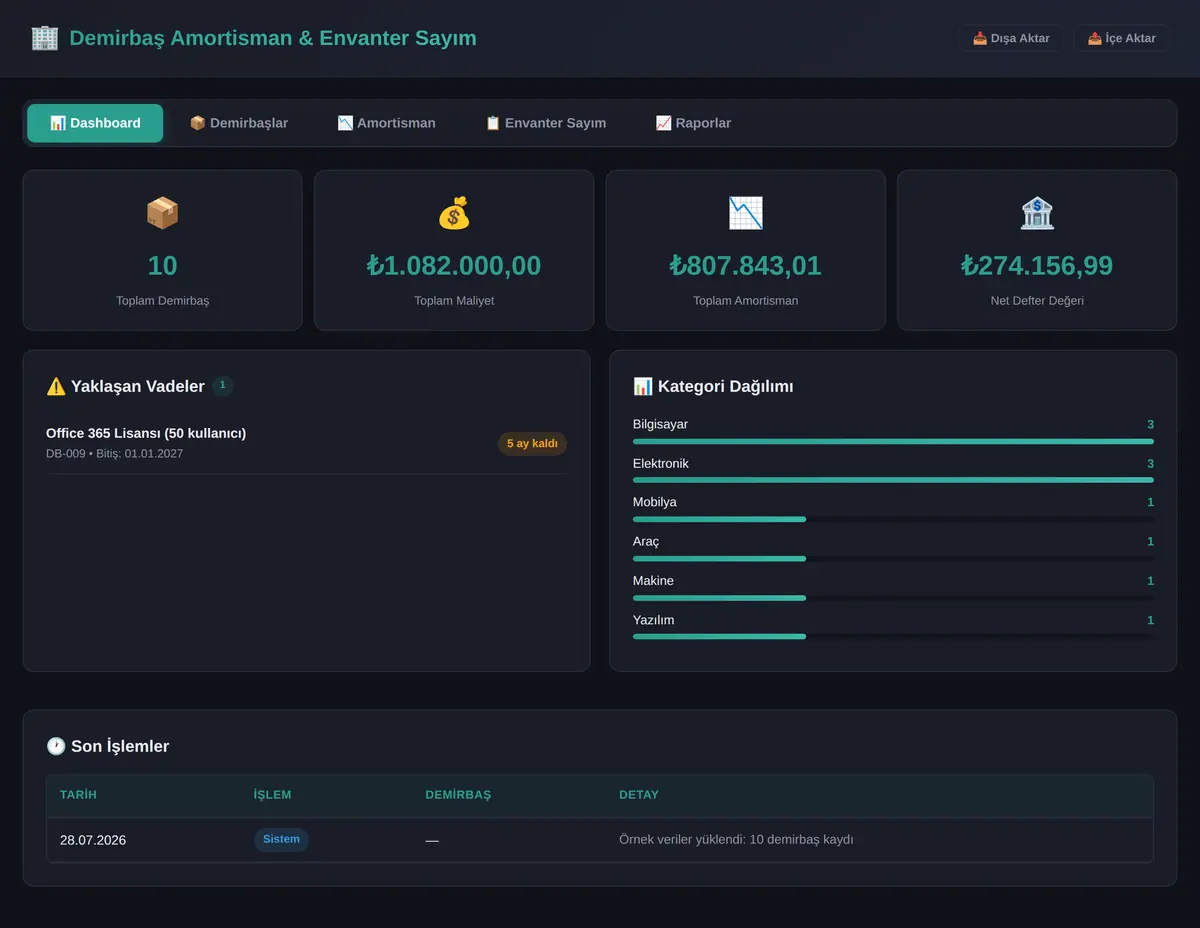The image size is (1200, 928).
Task: Click the money bag icon above Toplam Maliyet
Action: click(x=454, y=213)
